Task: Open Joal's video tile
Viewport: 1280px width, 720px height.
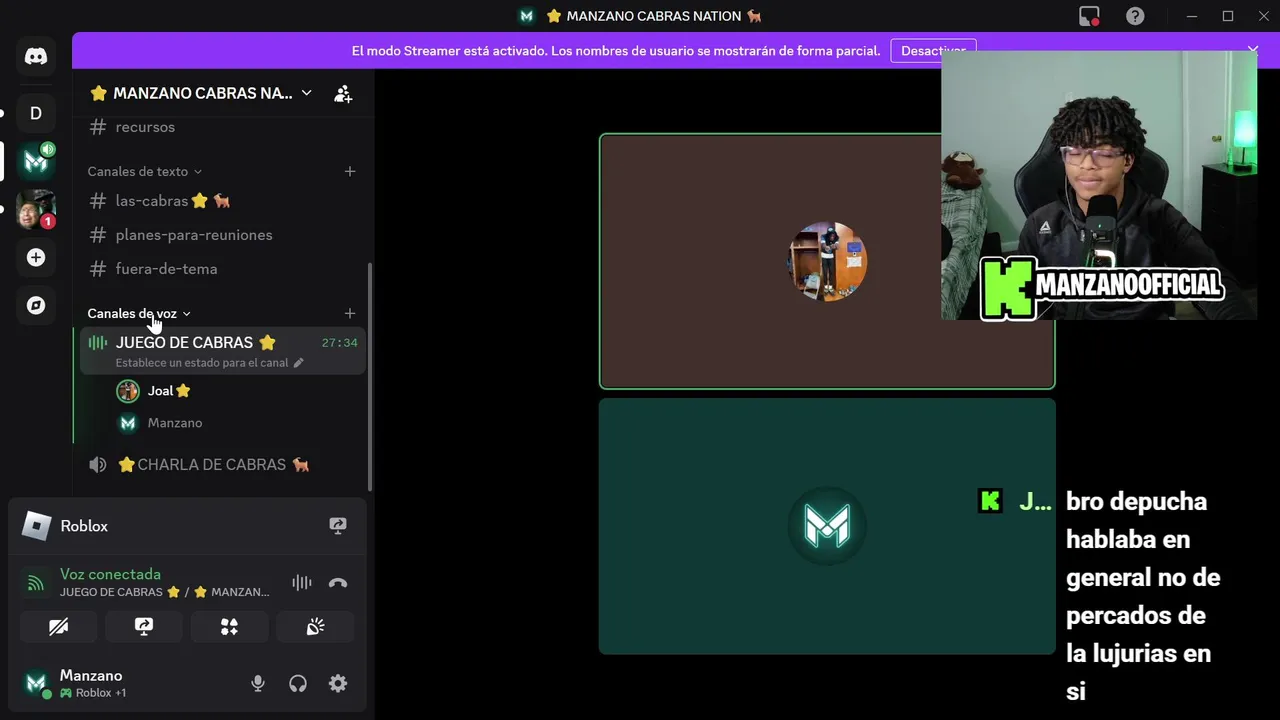Action: pyautogui.click(x=827, y=261)
